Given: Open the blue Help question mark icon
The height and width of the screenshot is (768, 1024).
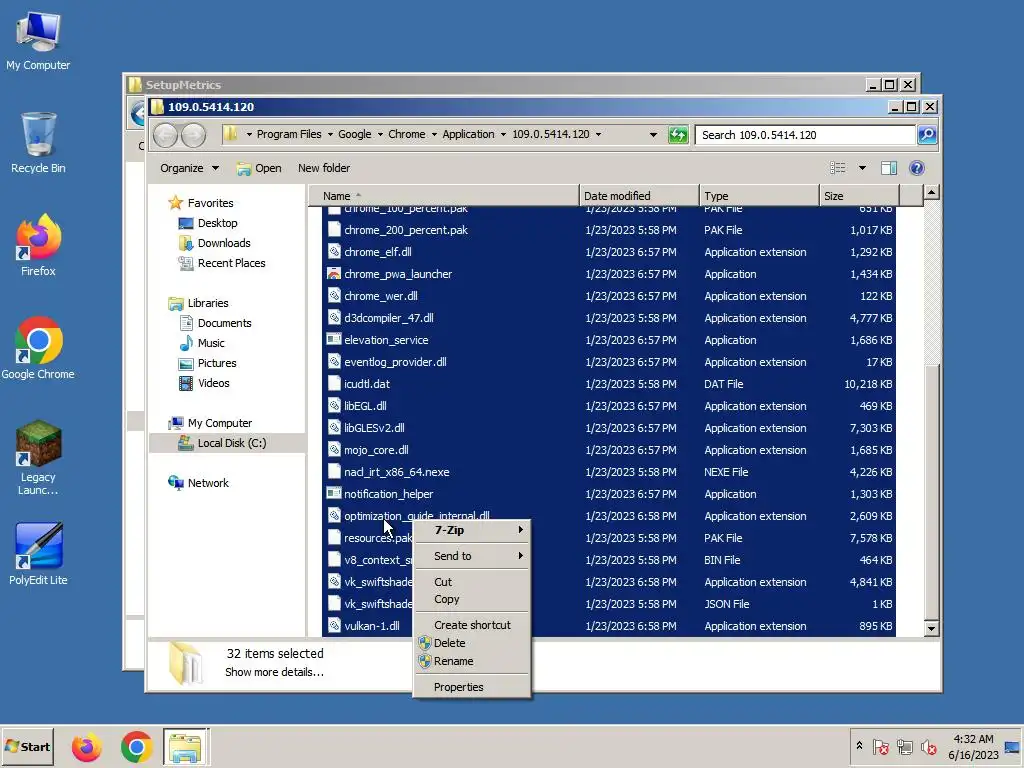Looking at the screenshot, I should point(916,168).
